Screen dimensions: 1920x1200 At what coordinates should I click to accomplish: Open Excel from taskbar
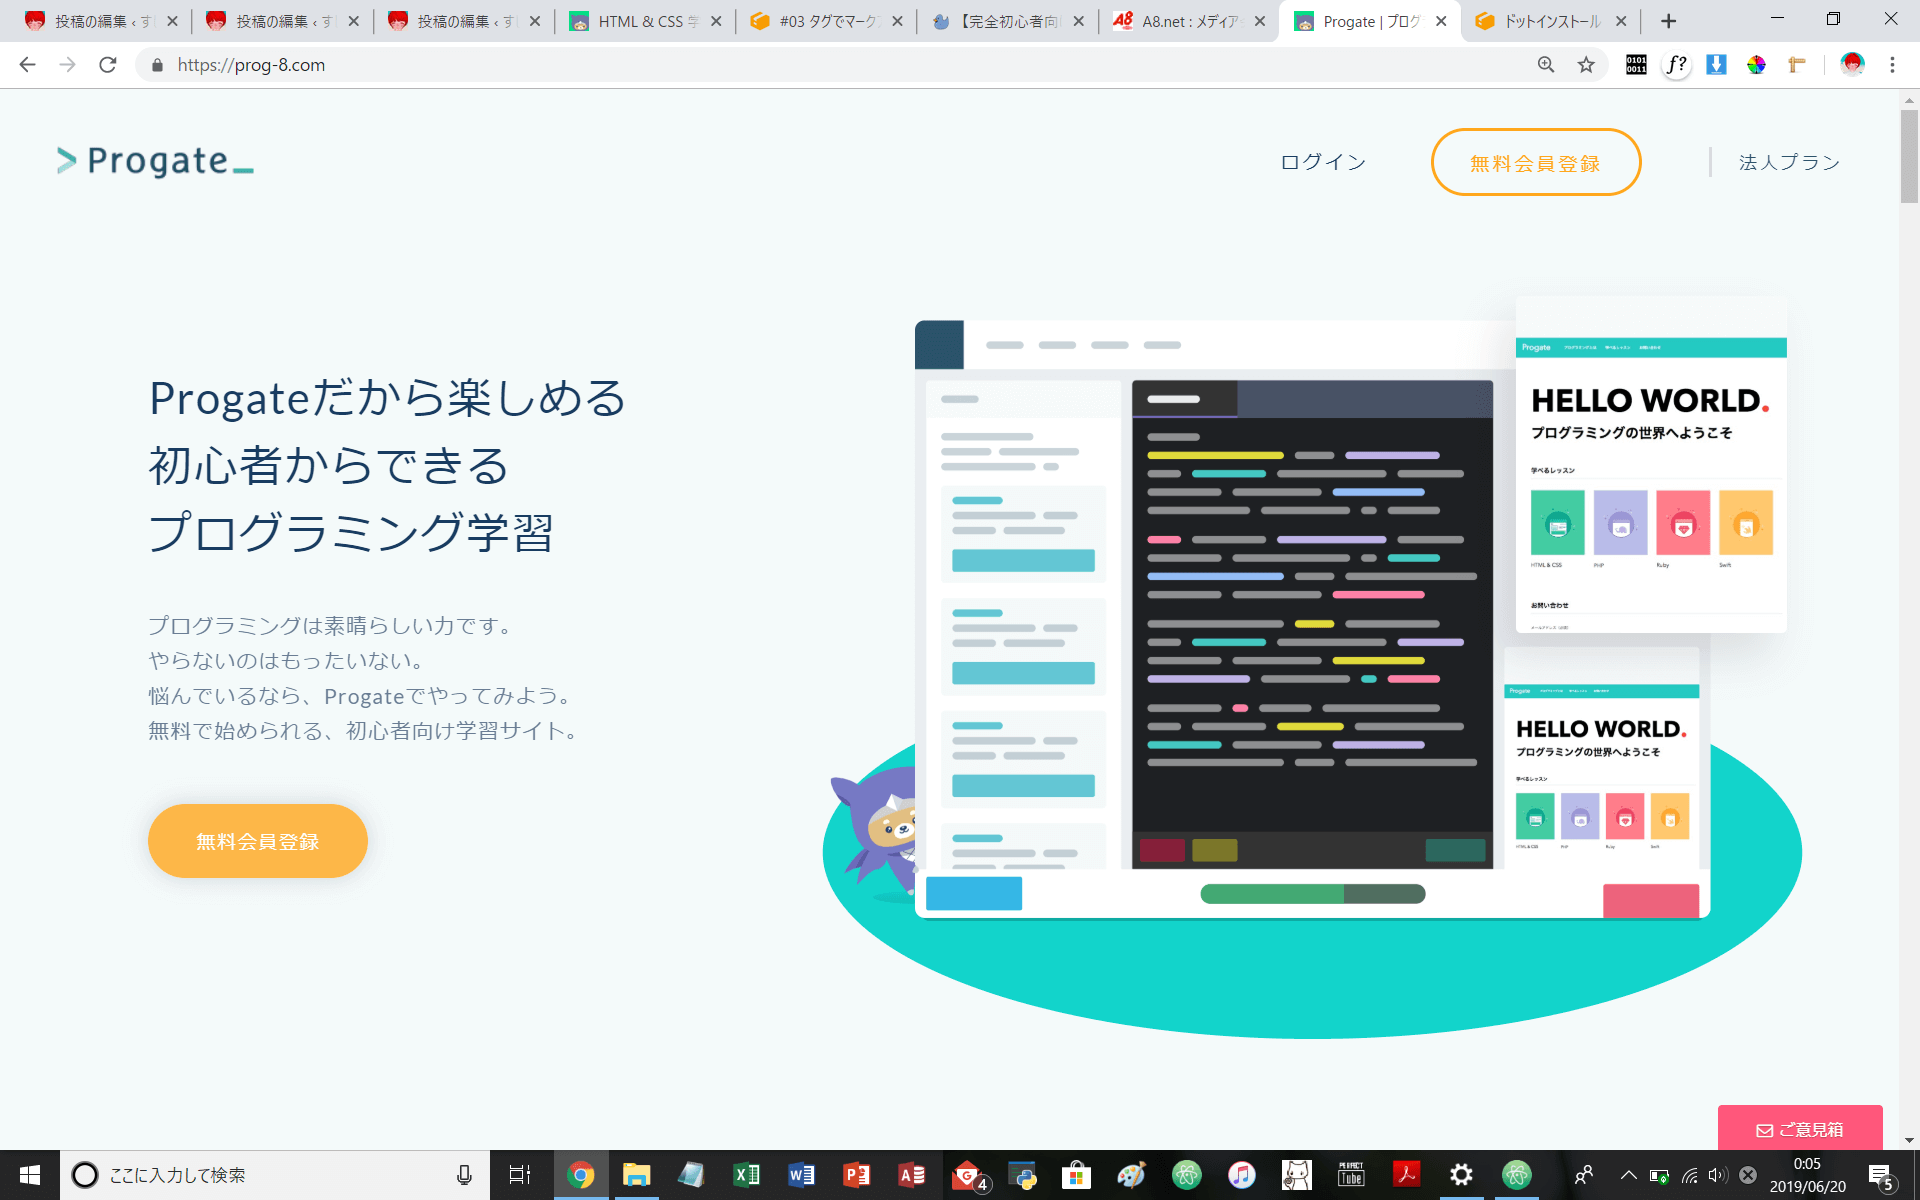pyautogui.click(x=746, y=1175)
